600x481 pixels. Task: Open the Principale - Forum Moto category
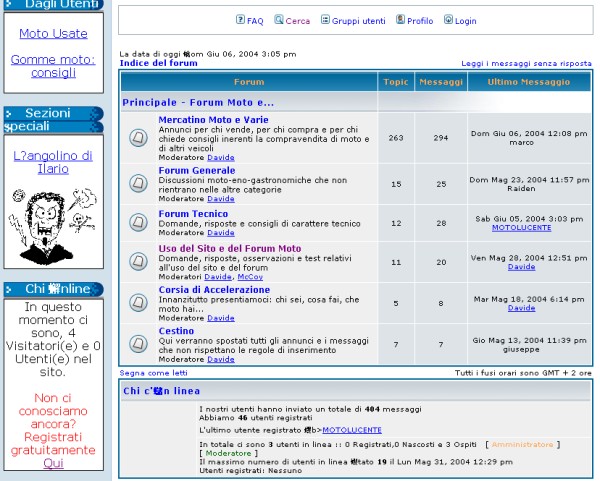tap(198, 102)
